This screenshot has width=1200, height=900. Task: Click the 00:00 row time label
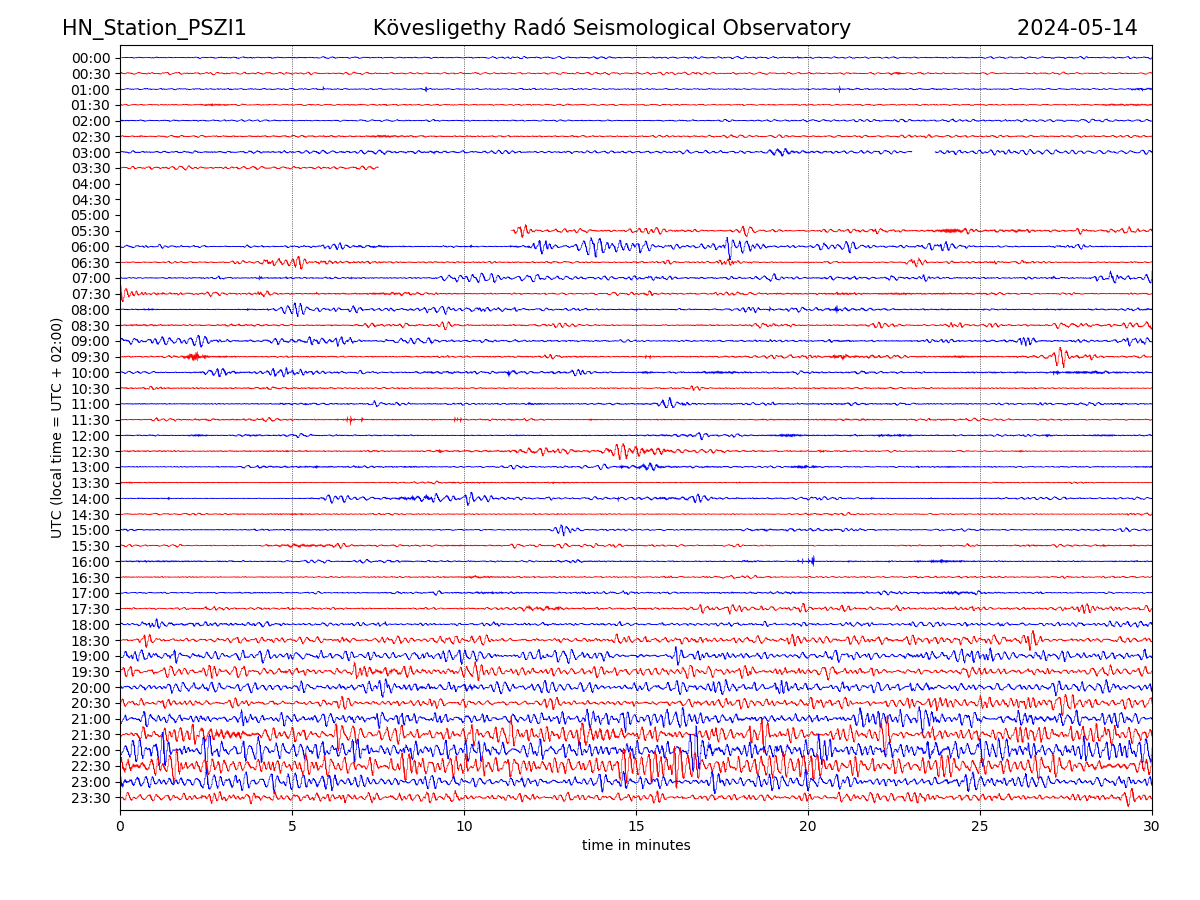pos(90,58)
